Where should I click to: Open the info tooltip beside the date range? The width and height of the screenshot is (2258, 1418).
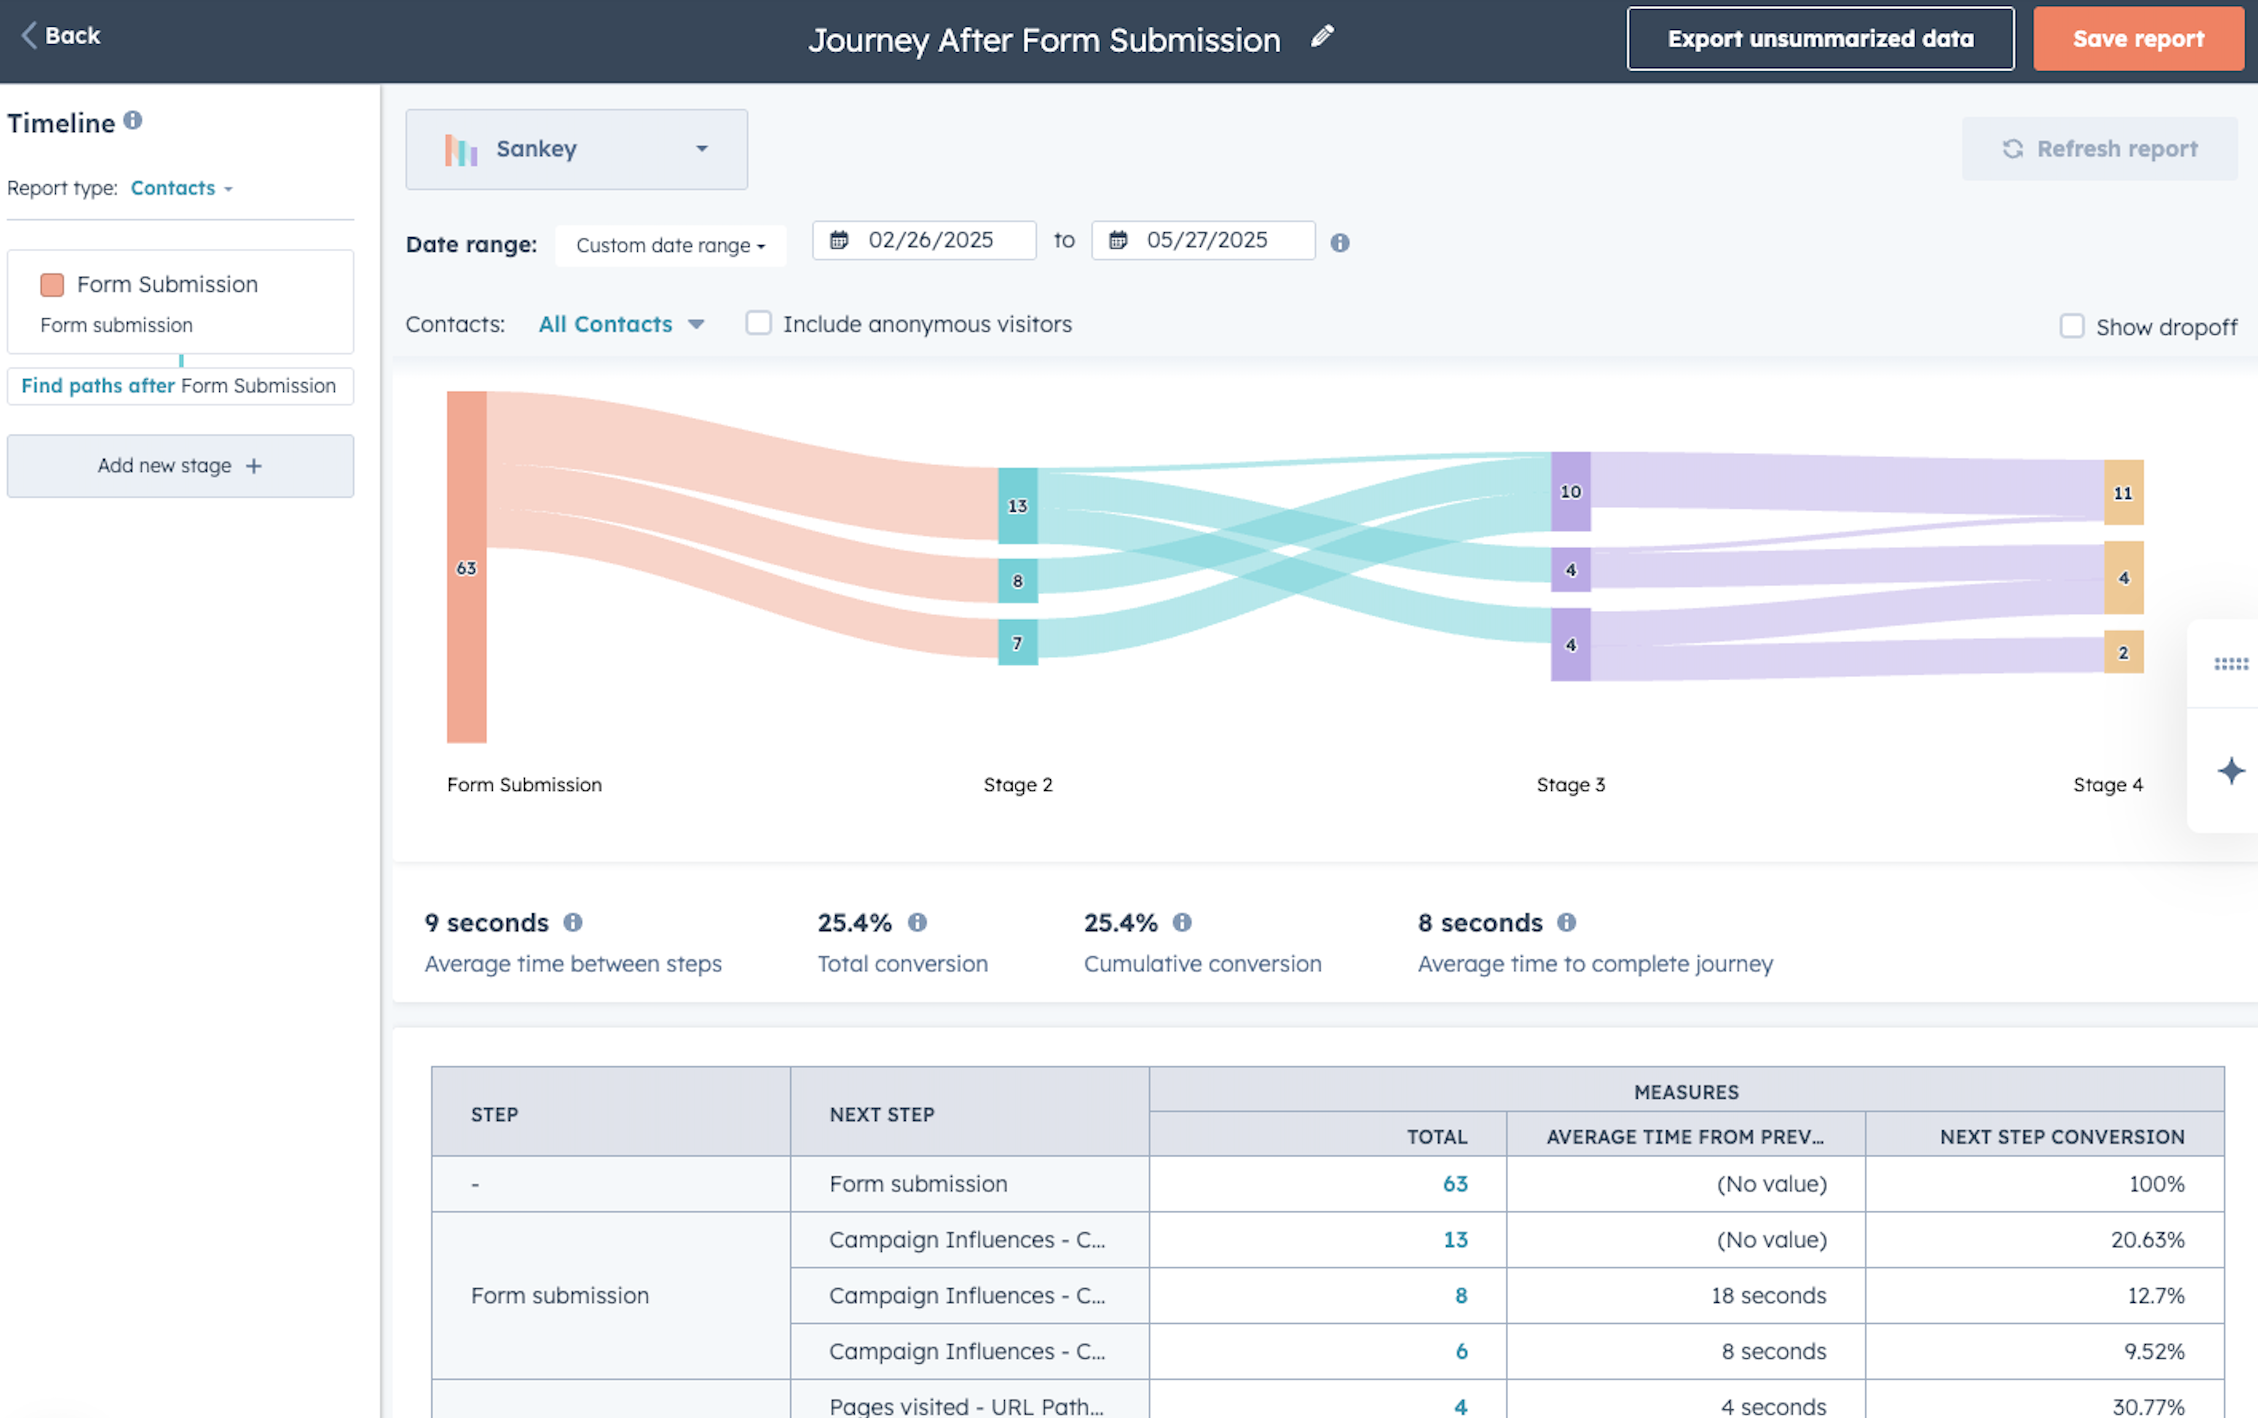coord(1340,242)
